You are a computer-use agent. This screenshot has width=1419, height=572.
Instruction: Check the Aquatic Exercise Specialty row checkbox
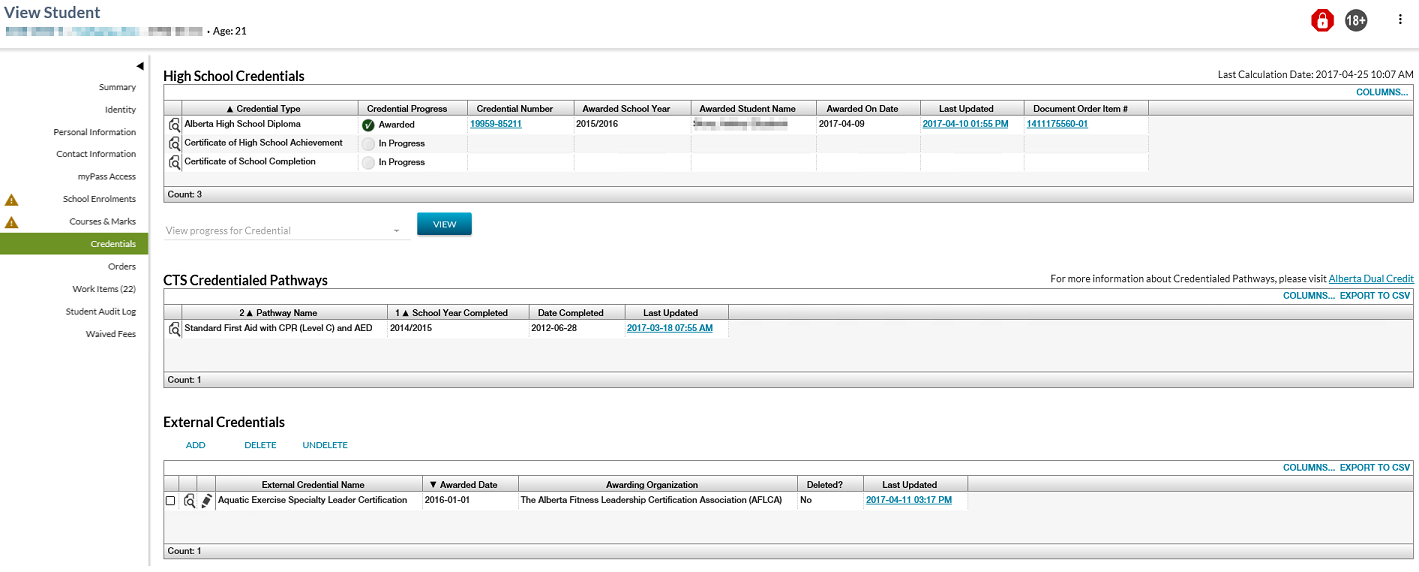point(170,500)
